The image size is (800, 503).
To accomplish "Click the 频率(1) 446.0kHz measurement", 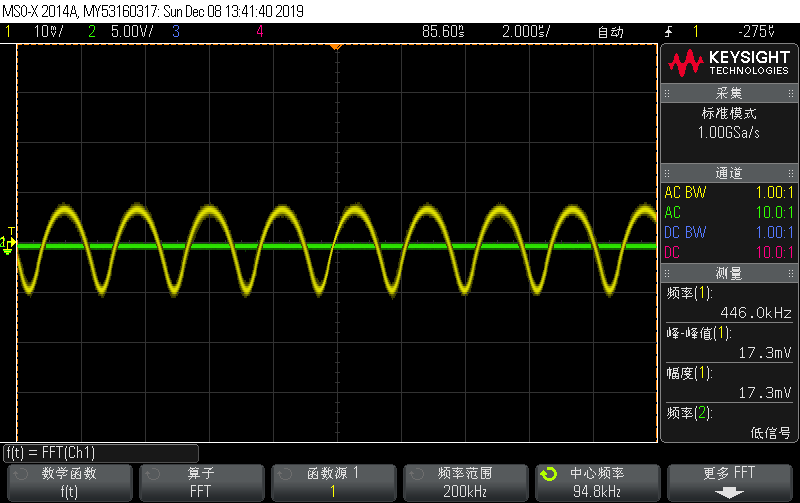I will [x=729, y=303].
